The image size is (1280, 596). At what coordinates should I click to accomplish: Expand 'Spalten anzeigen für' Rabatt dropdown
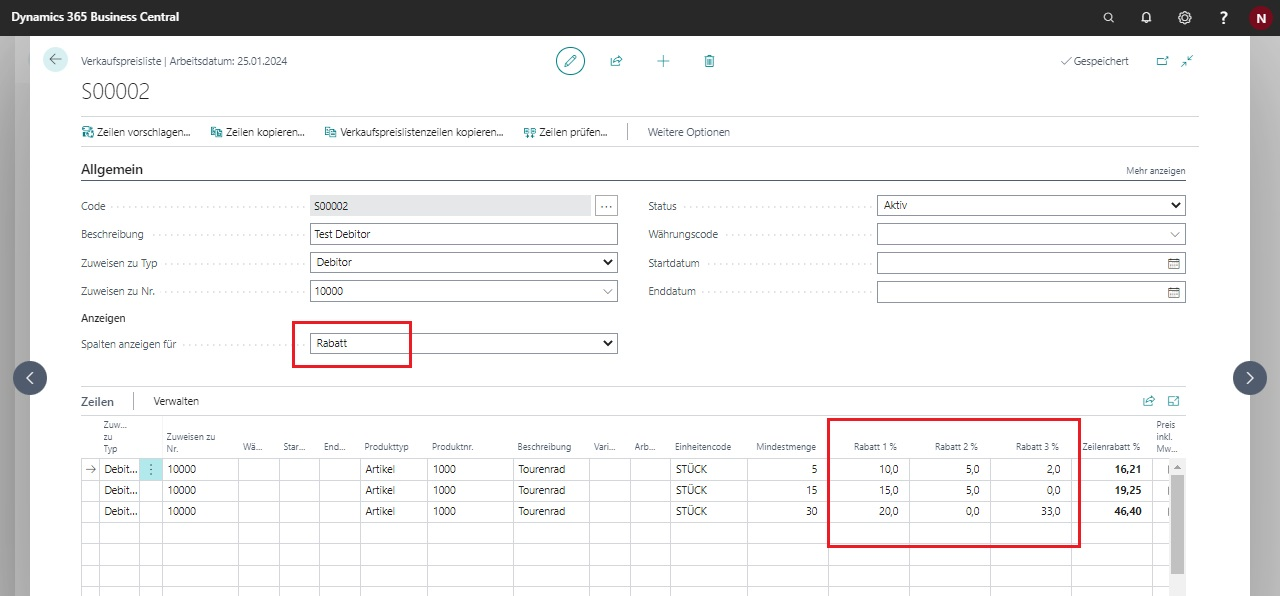pos(464,343)
